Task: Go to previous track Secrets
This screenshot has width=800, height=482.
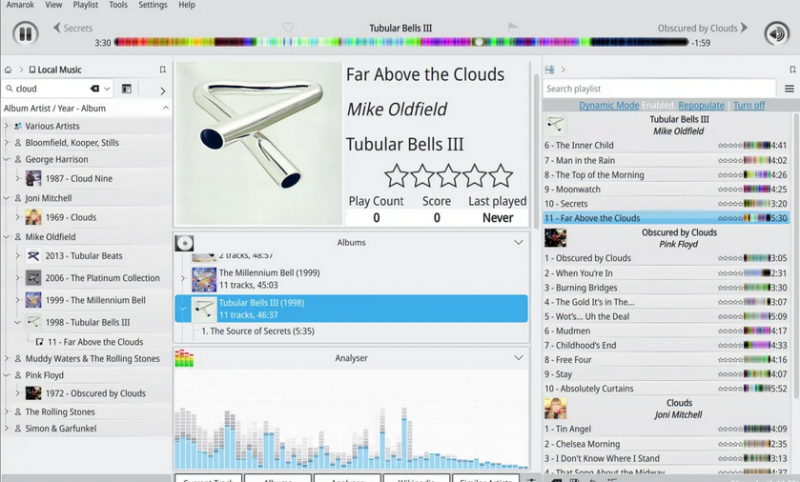Action: (x=73, y=28)
